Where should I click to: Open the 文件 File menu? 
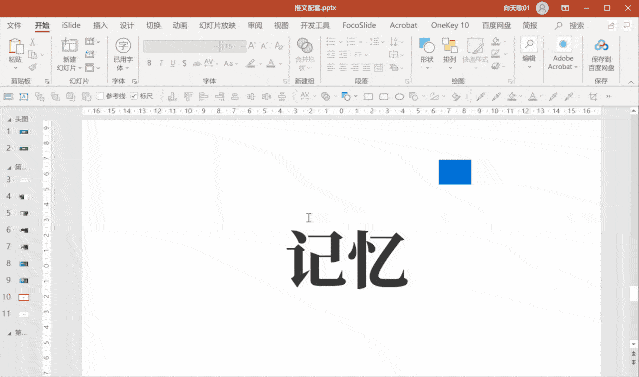pyautogui.click(x=14, y=25)
